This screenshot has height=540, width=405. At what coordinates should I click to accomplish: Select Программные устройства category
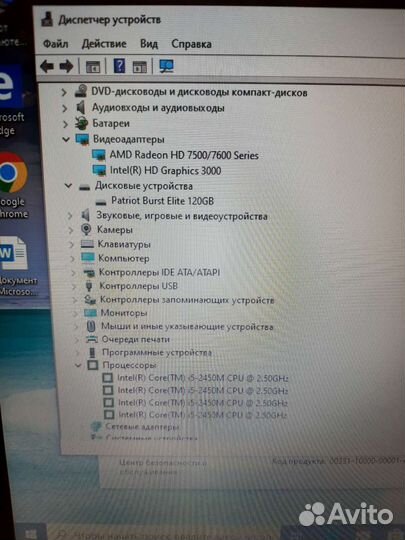(157, 352)
